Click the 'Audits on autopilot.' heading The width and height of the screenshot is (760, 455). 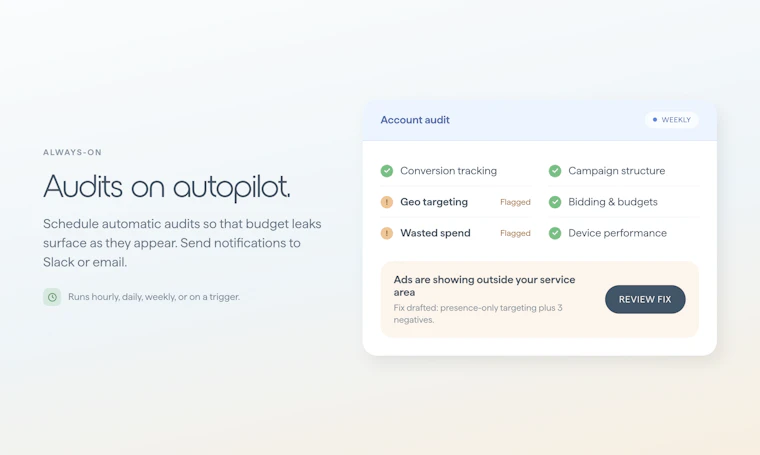pyautogui.click(x=167, y=187)
